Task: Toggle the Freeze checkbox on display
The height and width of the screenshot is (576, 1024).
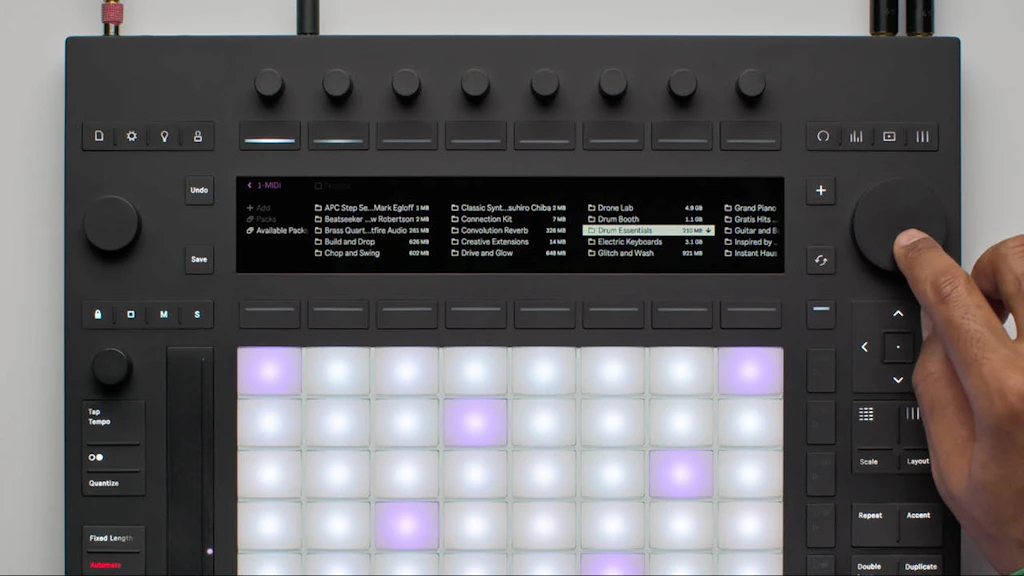Action: [x=318, y=185]
